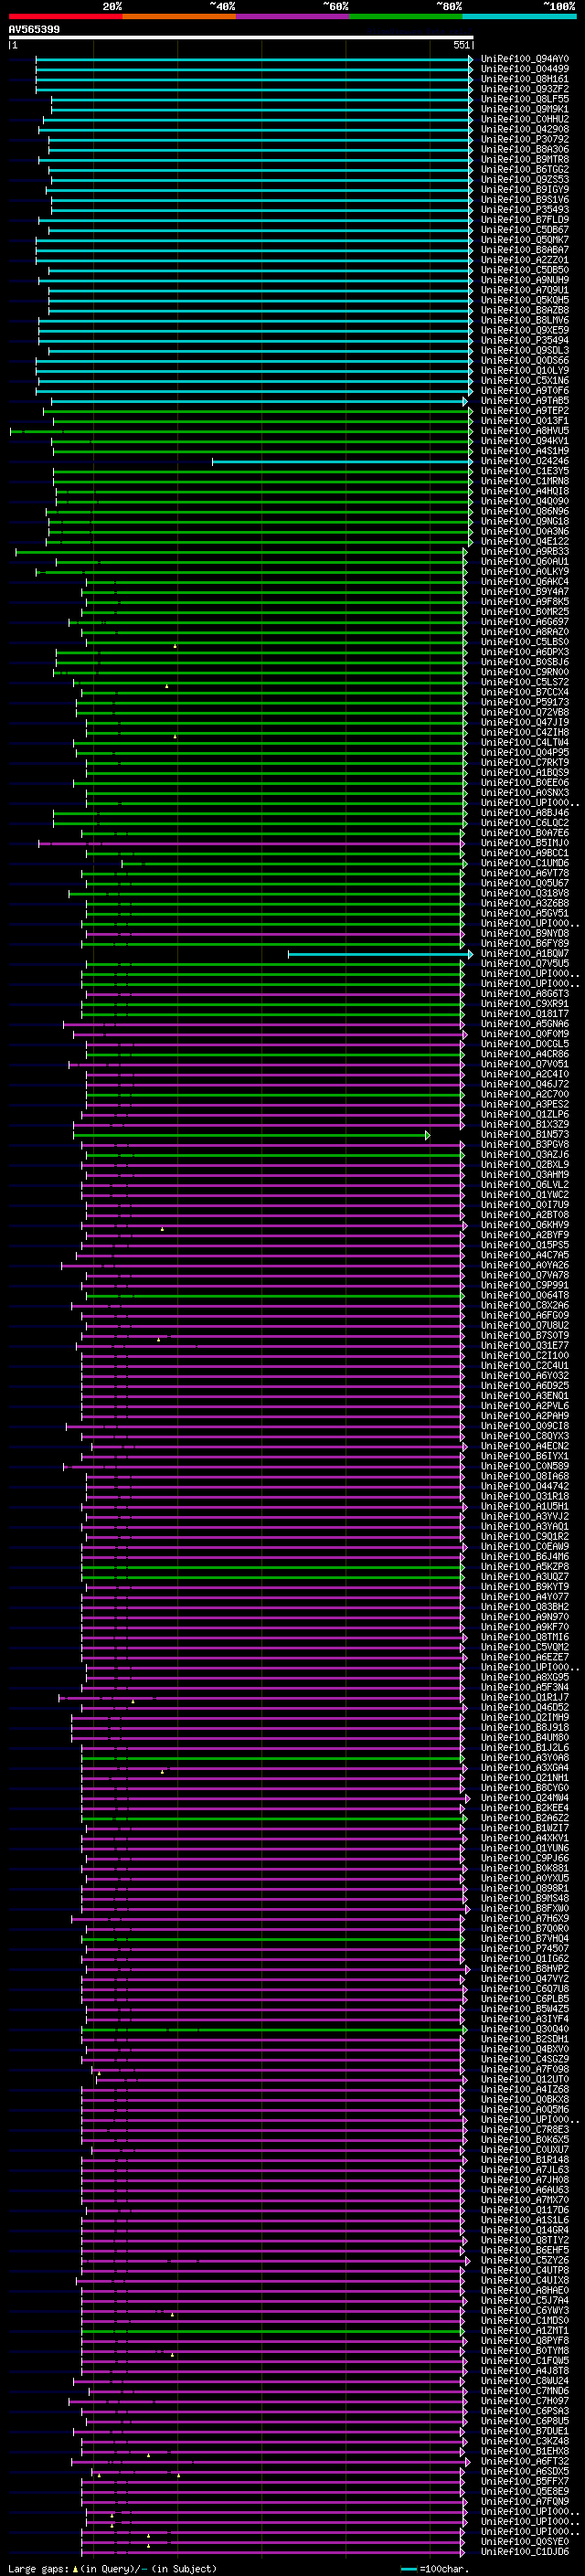Pick the UniRef100_A9TAB5 label
The width and height of the screenshot is (585, 2576).
525,401
